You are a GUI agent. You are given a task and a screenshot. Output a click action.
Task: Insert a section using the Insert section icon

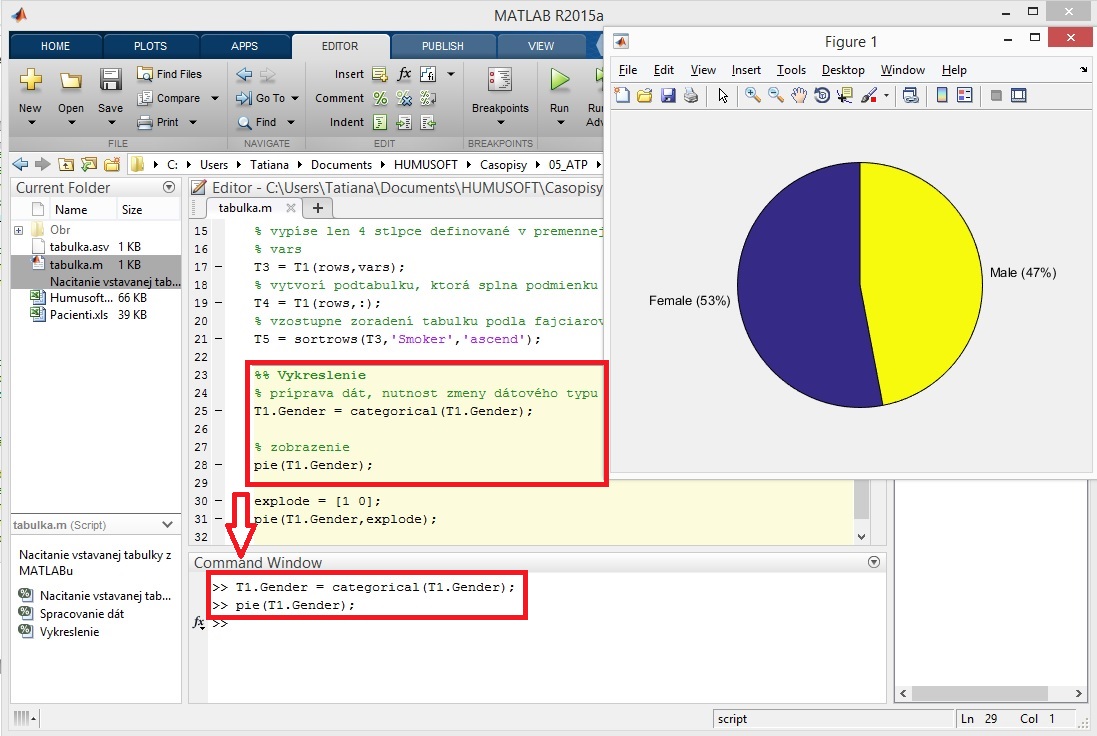tap(380, 74)
